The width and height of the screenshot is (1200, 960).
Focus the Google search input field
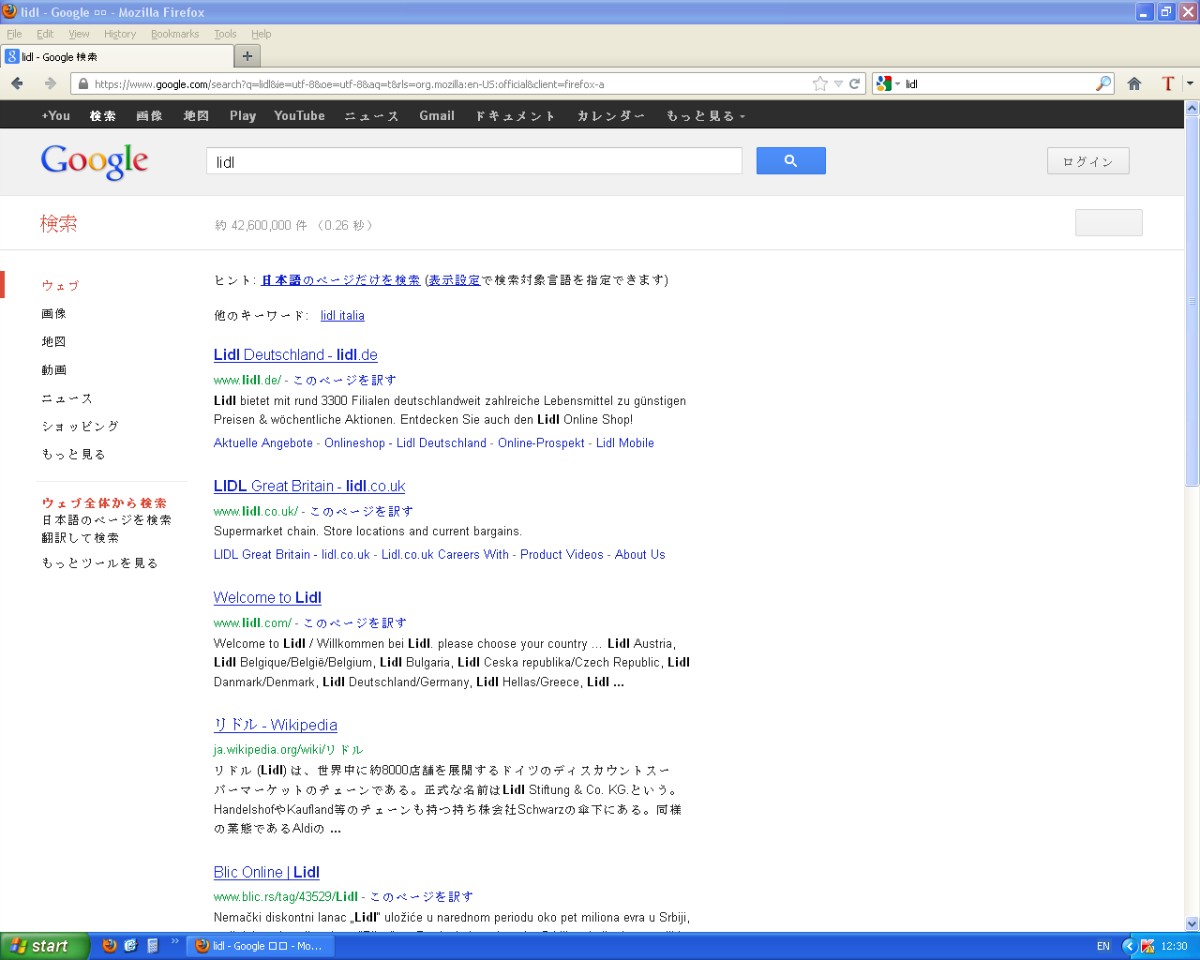click(x=474, y=161)
